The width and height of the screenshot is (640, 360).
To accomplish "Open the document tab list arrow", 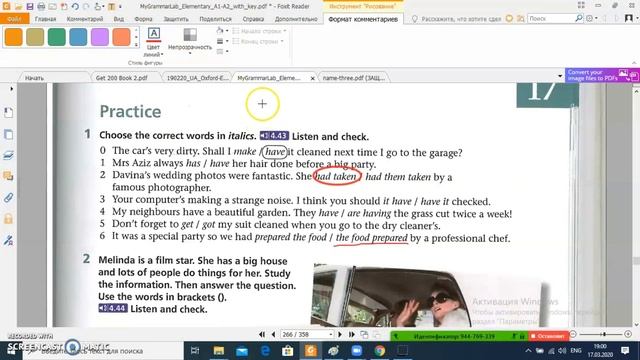I will click(560, 76).
